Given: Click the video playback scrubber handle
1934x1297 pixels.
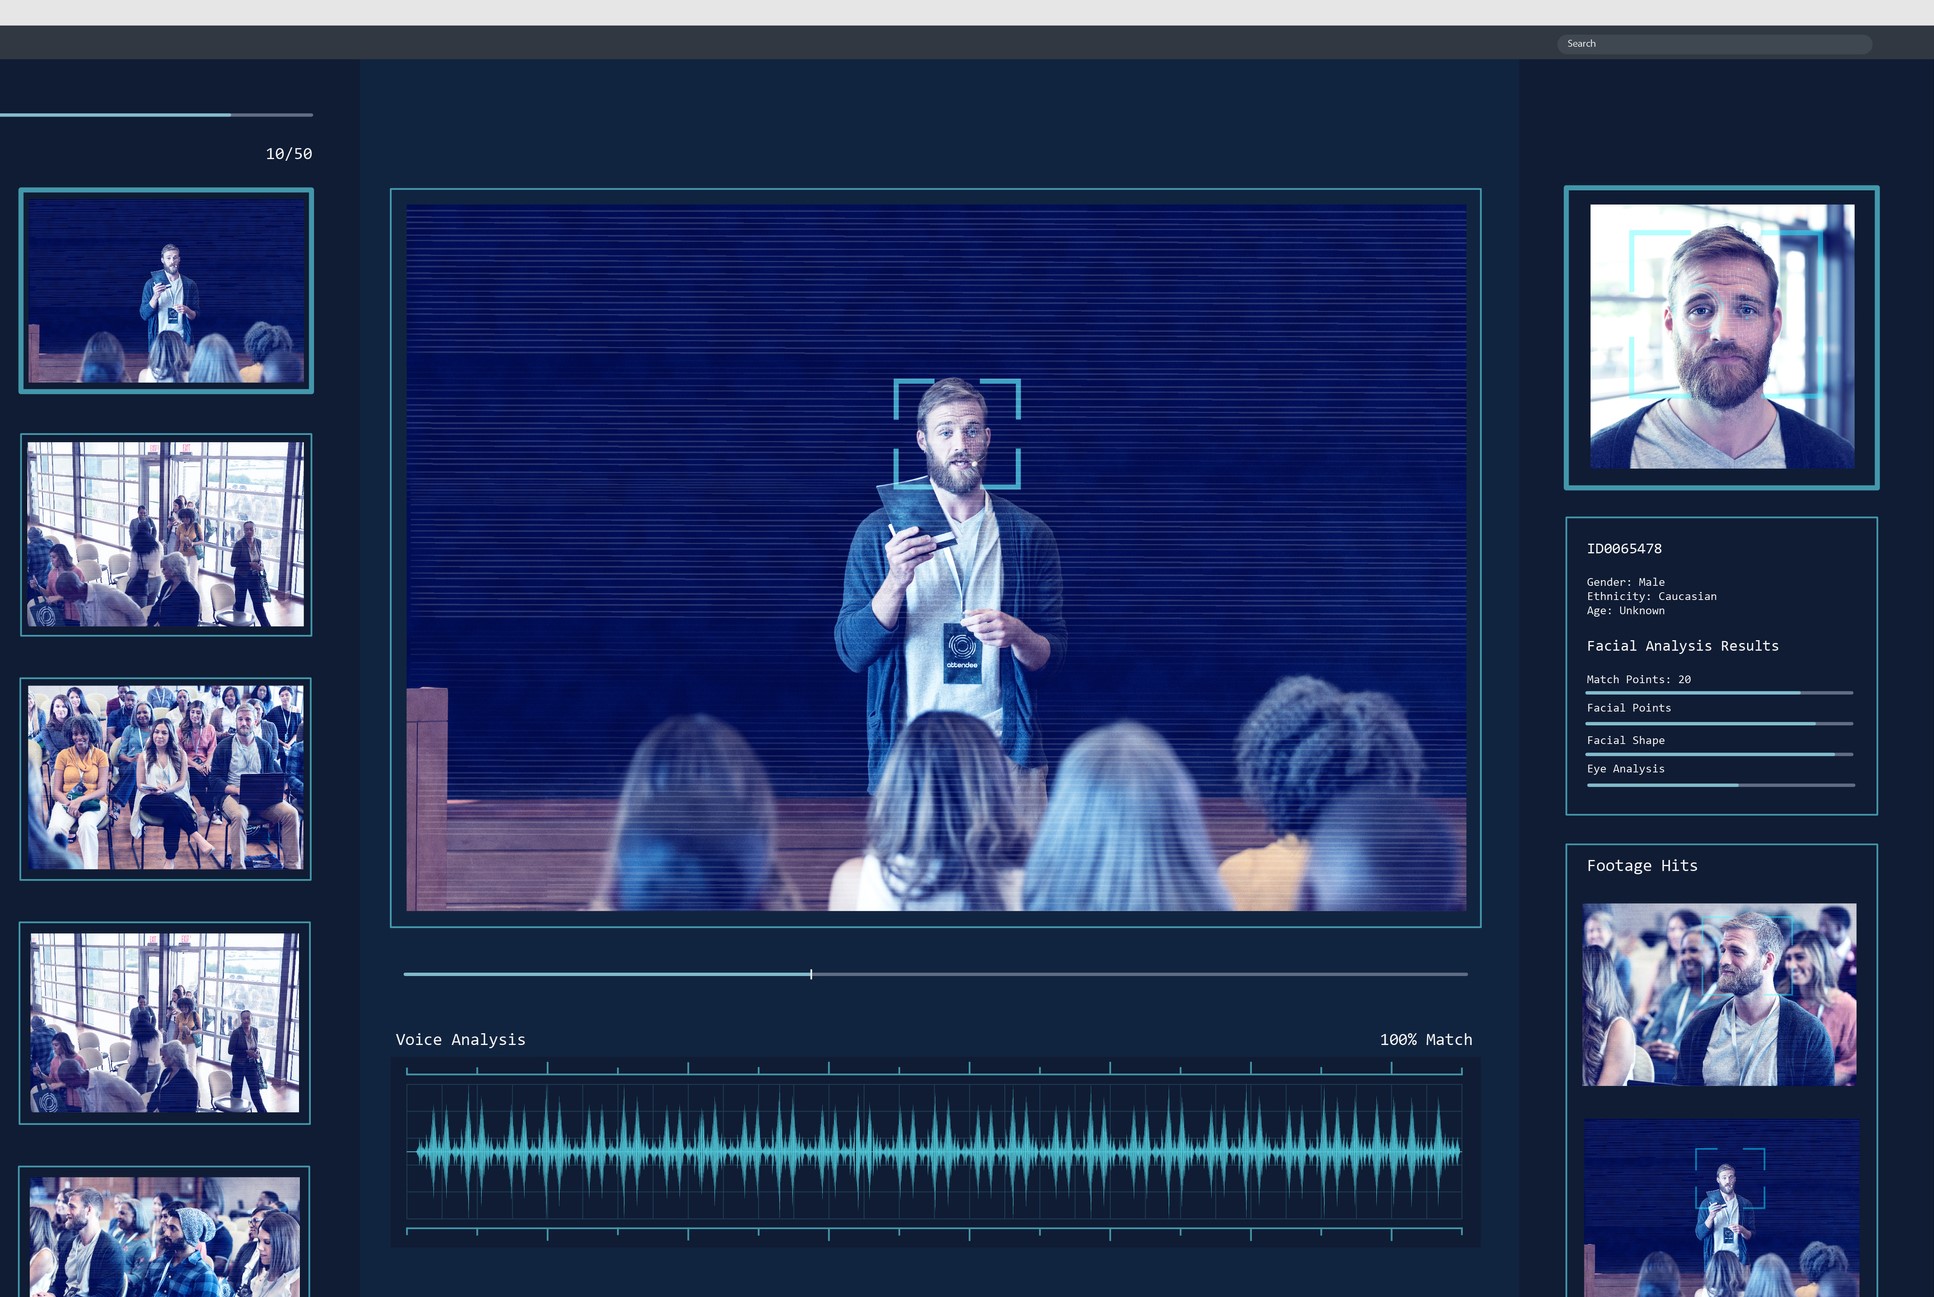Looking at the screenshot, I should [811, 974].
